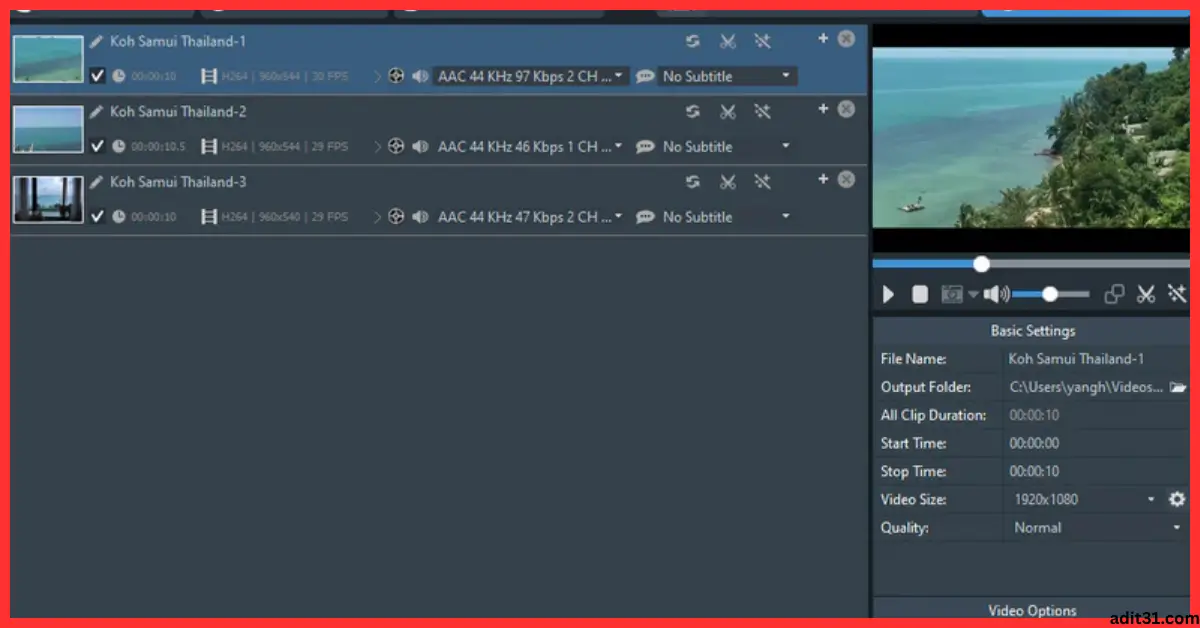
Task: Select the Koh Samui Thailand-3 thumbnail
Action: coord(48,200)
